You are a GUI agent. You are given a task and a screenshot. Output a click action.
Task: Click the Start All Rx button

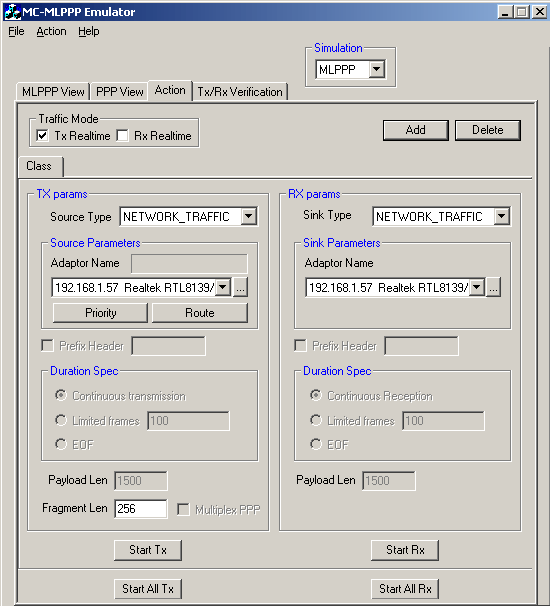pyautogui.click(x=405, y=589)
